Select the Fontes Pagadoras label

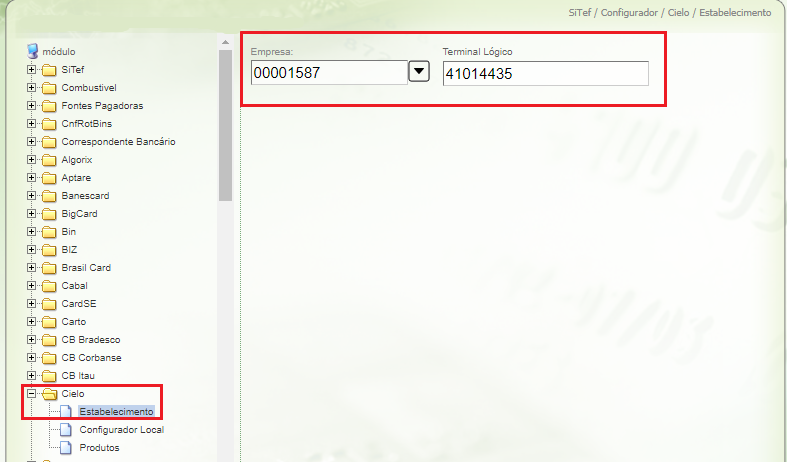click(x=102, y=106)
